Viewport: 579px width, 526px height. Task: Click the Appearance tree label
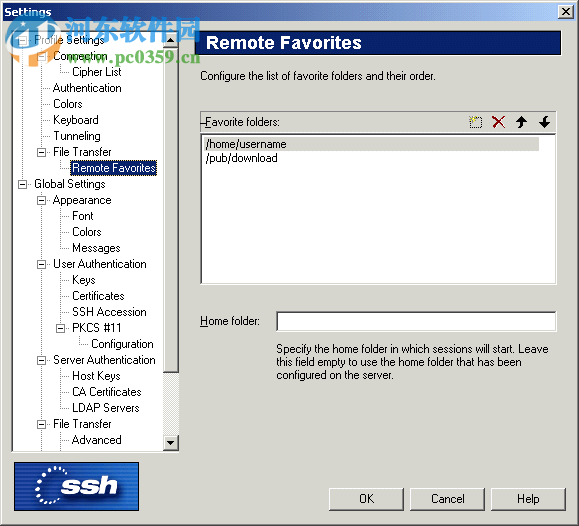click(82, 200)
